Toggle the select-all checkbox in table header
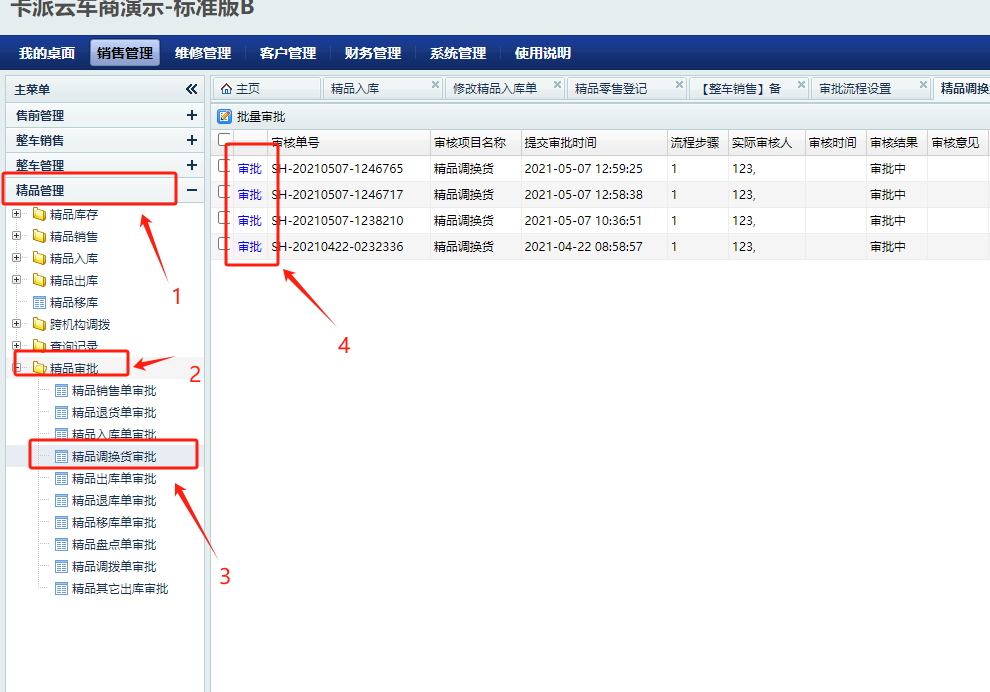Image resolution: width=990 pixels, height=692 pixels. (224, 141)
